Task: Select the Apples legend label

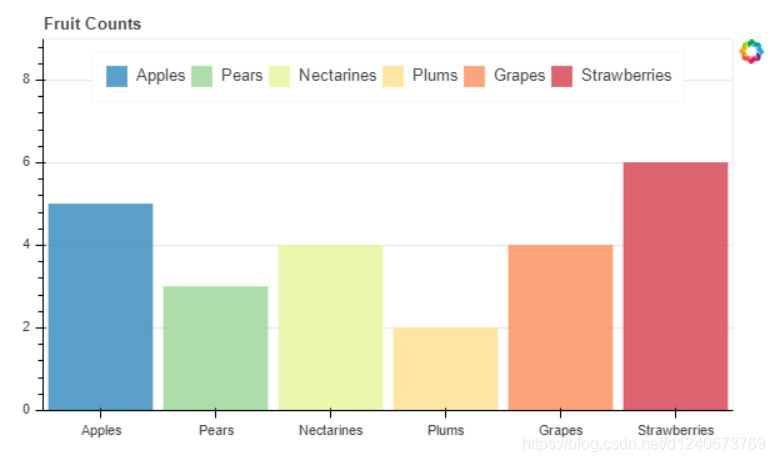Action: (160, 76)
